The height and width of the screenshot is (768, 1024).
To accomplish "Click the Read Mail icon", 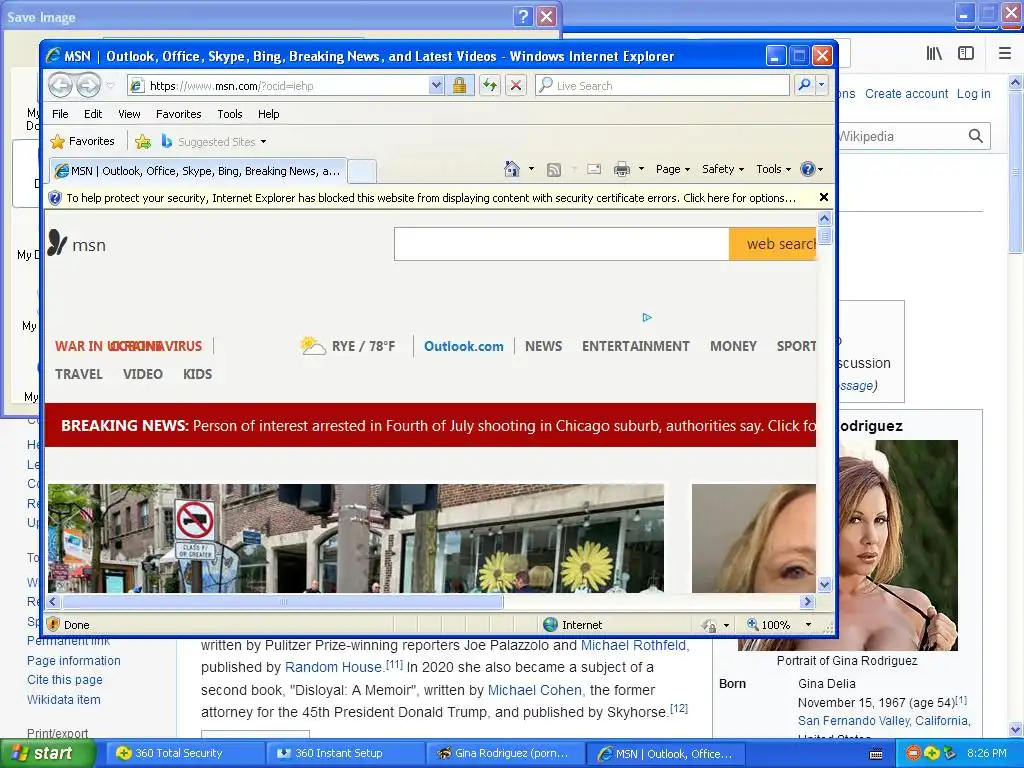I will coord(594,169).
